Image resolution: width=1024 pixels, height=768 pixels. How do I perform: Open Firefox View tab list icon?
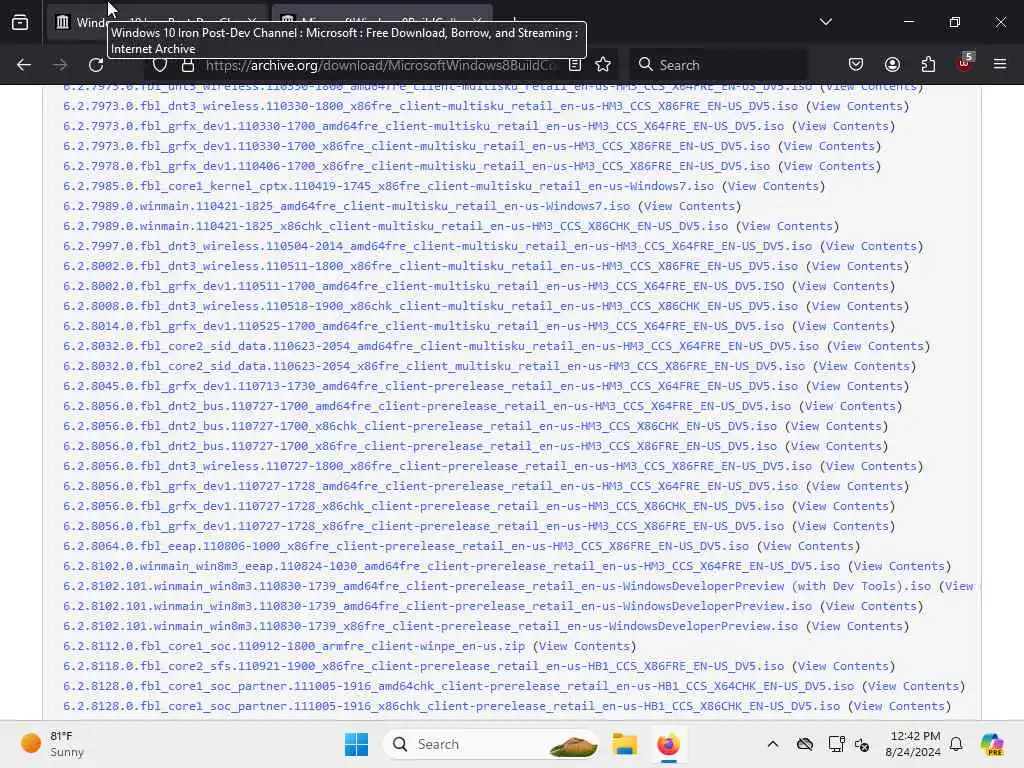tap(20, 22)
